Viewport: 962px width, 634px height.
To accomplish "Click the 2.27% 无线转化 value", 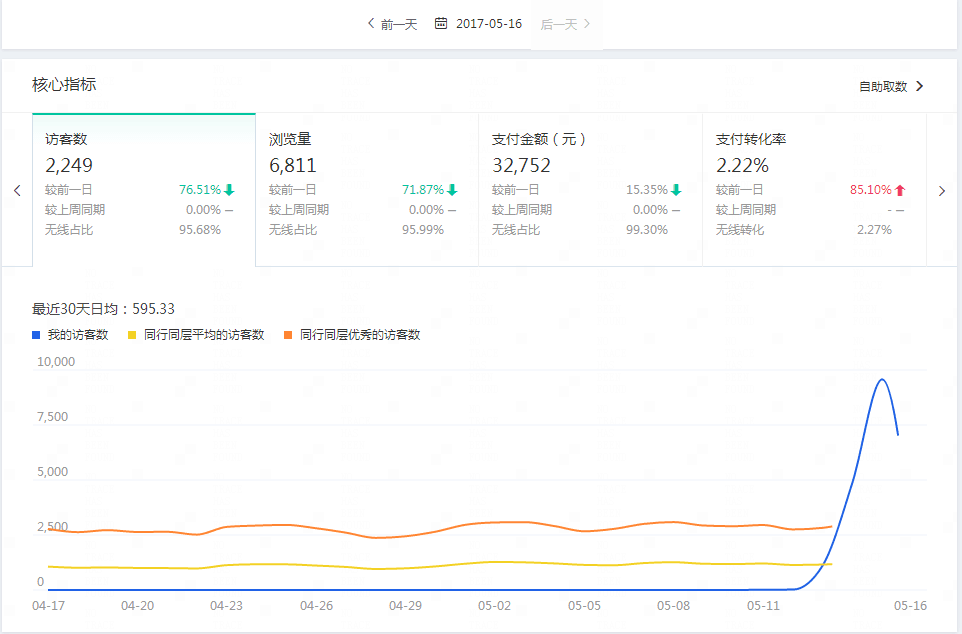I will click(874, 230).
